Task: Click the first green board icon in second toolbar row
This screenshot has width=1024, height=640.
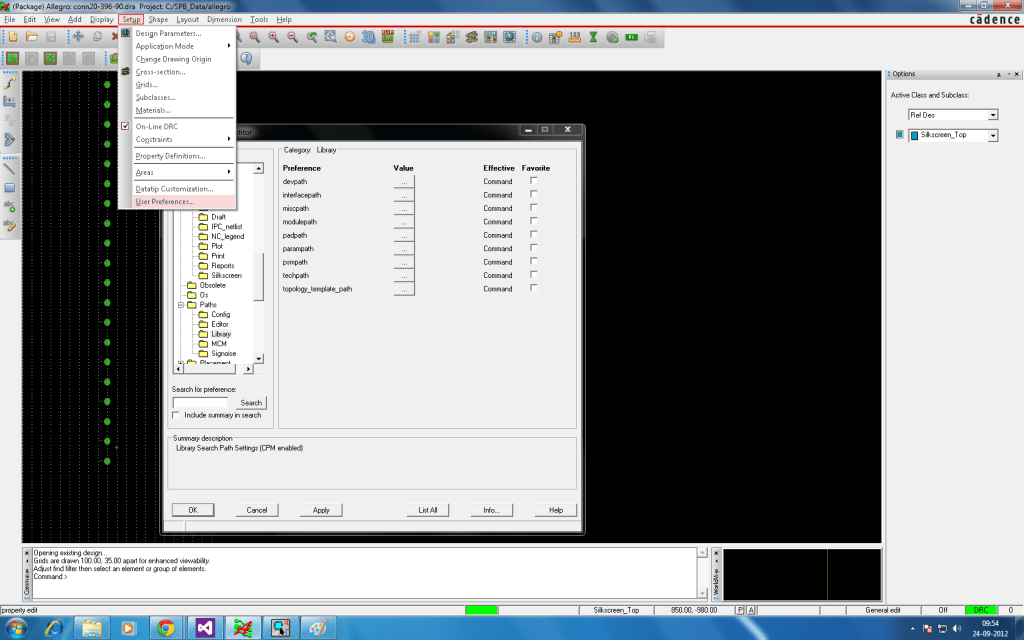Action: click(12, 58)
